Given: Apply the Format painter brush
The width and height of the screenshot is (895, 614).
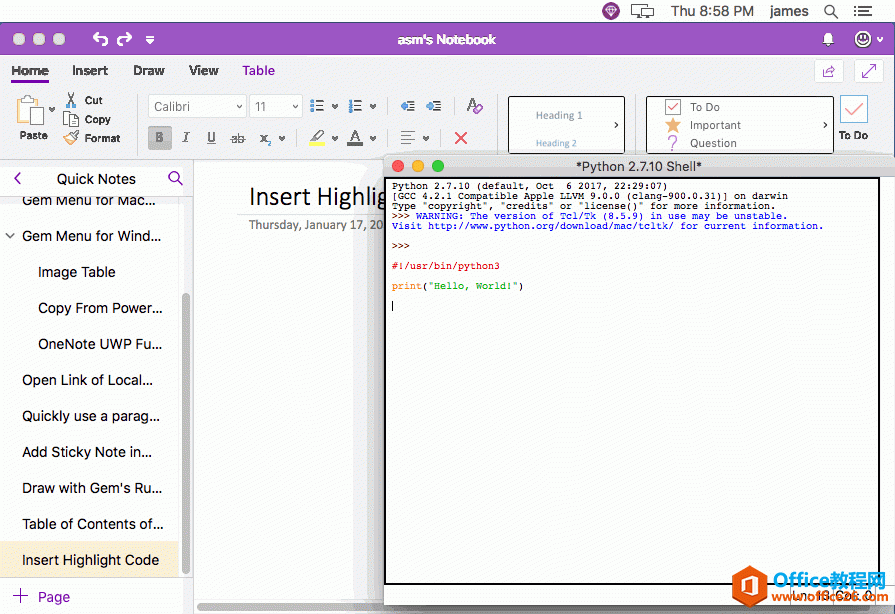Looking at the screenshot, I should point(72,138).
